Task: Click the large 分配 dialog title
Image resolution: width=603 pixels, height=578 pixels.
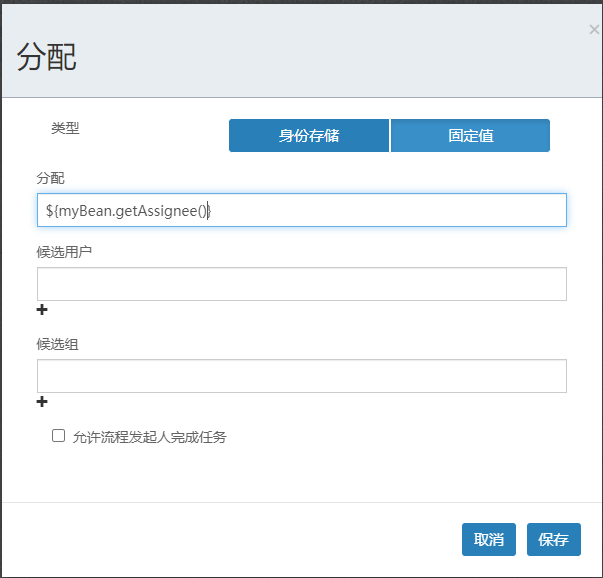Action: click(x=47, y=57)
